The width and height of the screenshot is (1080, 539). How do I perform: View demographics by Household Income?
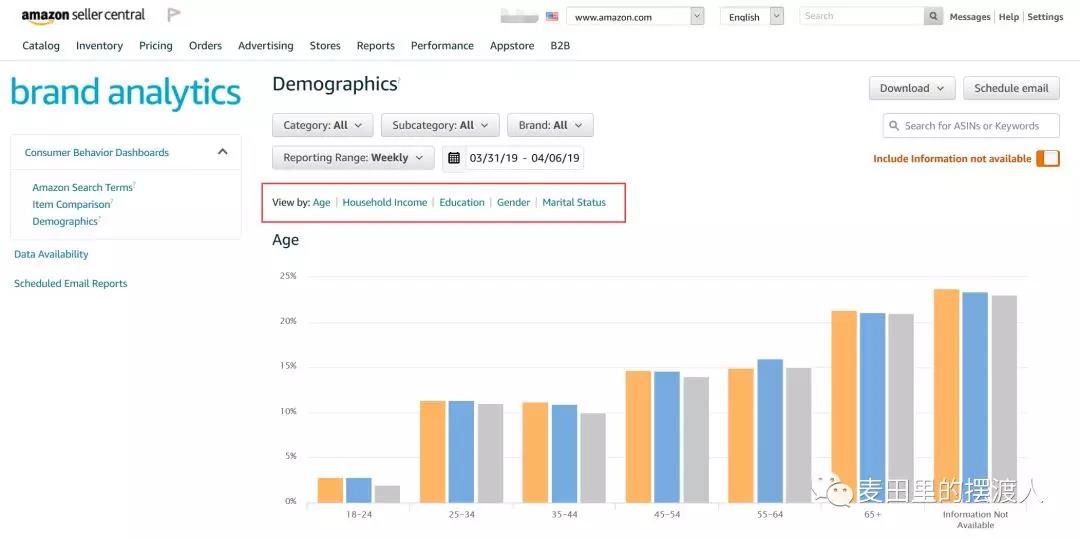[x=384, y=202]
